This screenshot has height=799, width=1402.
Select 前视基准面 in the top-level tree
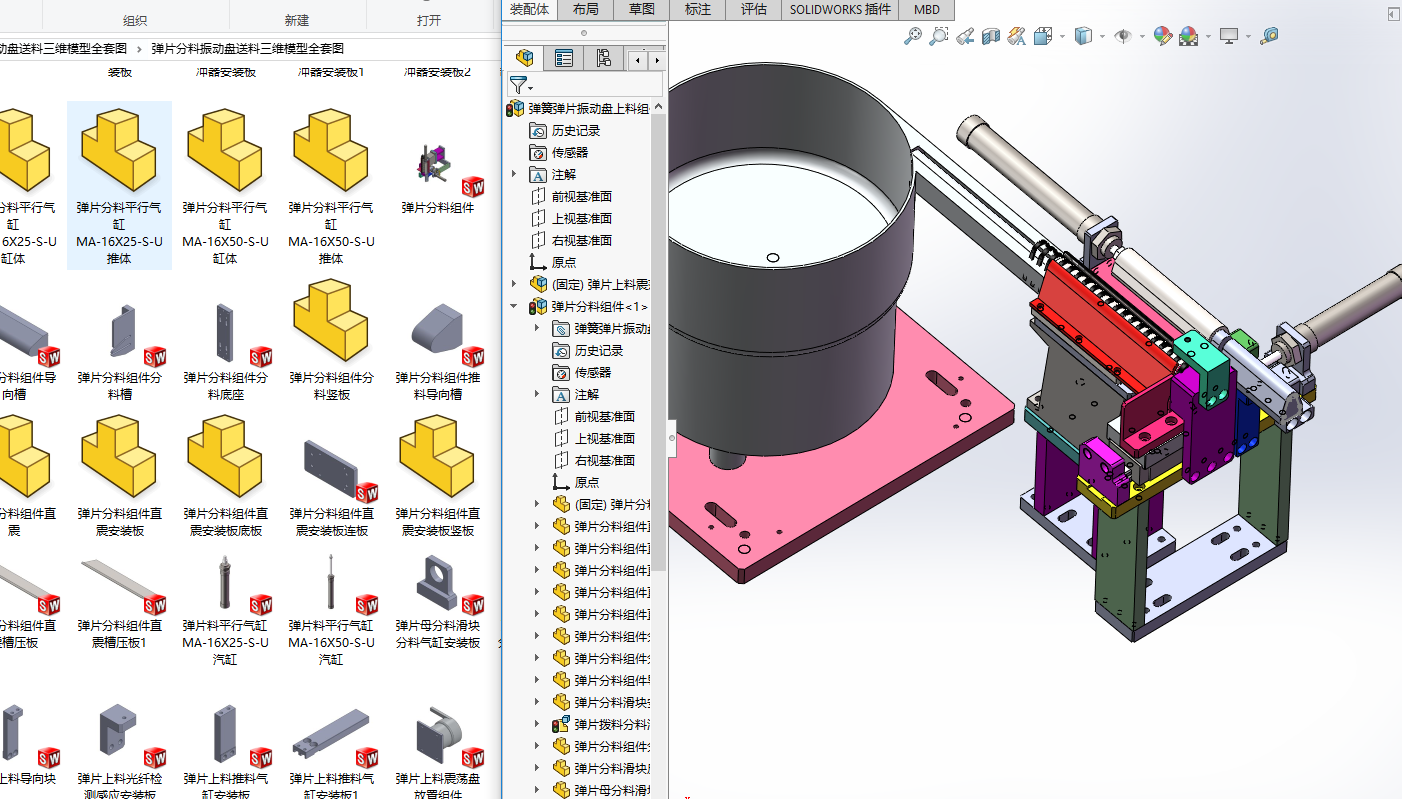[581, 197]
